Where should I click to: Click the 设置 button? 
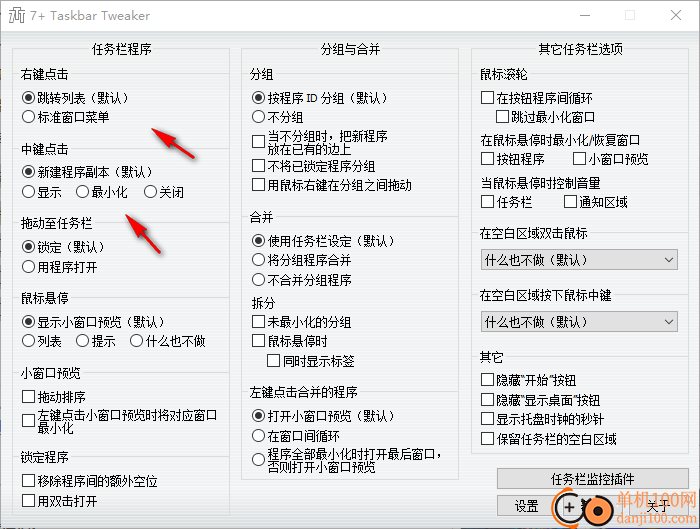[526, 506]
